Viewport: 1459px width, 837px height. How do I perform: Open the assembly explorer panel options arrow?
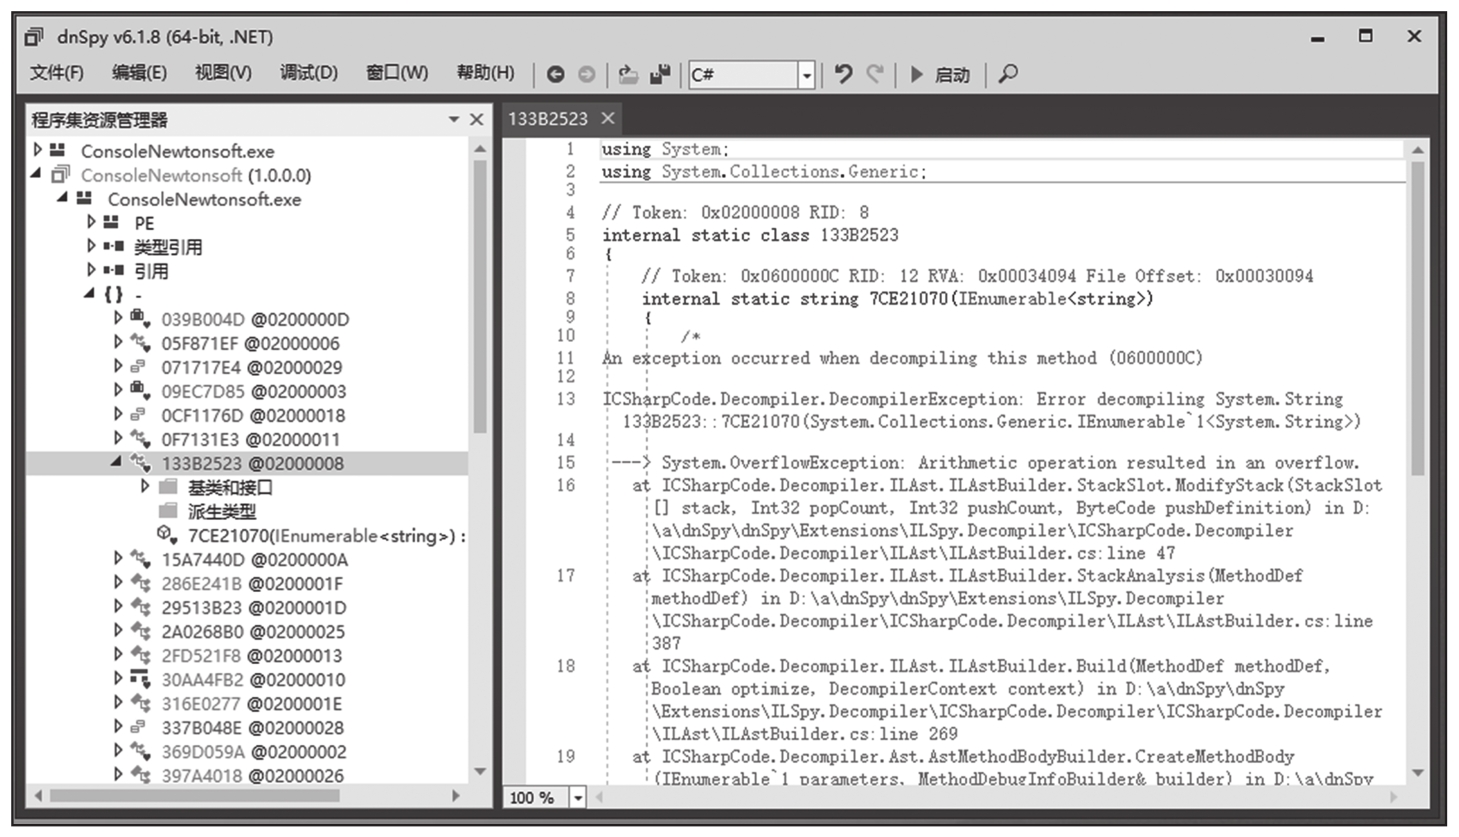click(x=454, y=120)
